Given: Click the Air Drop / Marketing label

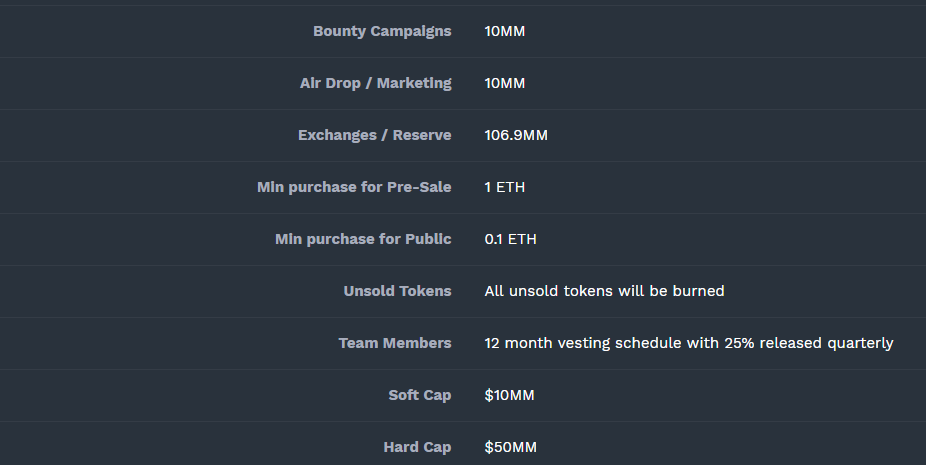Looking at the screenshot, I should tap(375, 83).
